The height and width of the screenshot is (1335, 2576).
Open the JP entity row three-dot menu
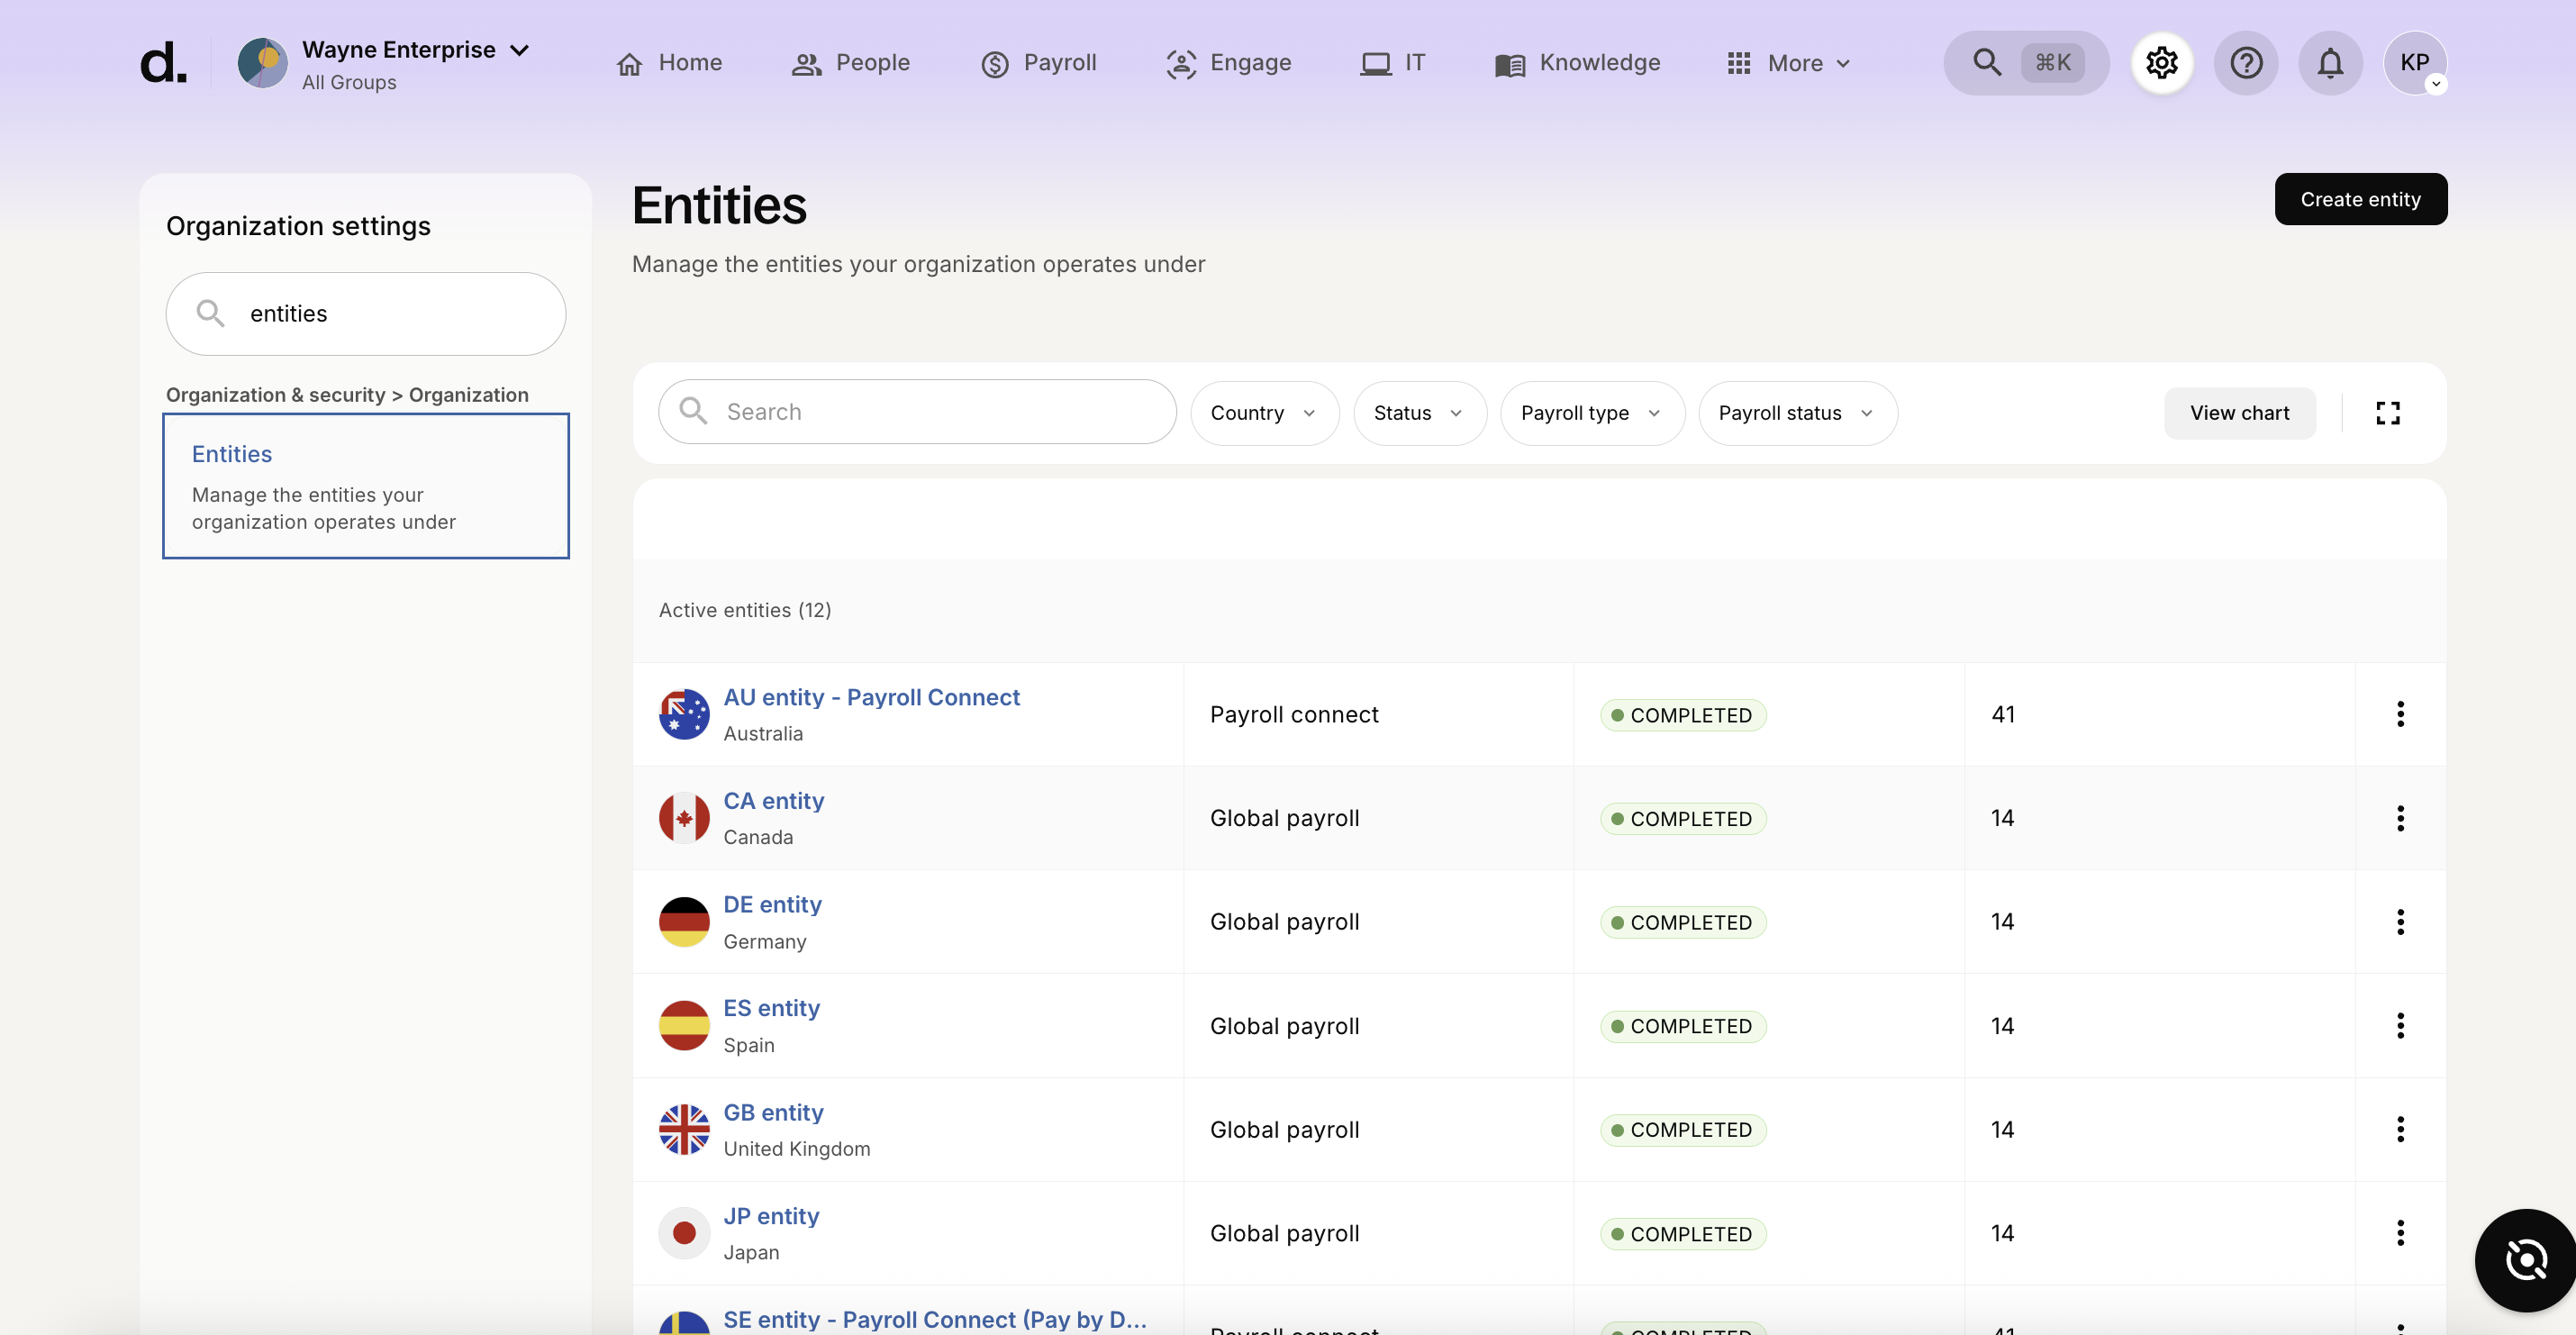click(x=2399, y=1233)
